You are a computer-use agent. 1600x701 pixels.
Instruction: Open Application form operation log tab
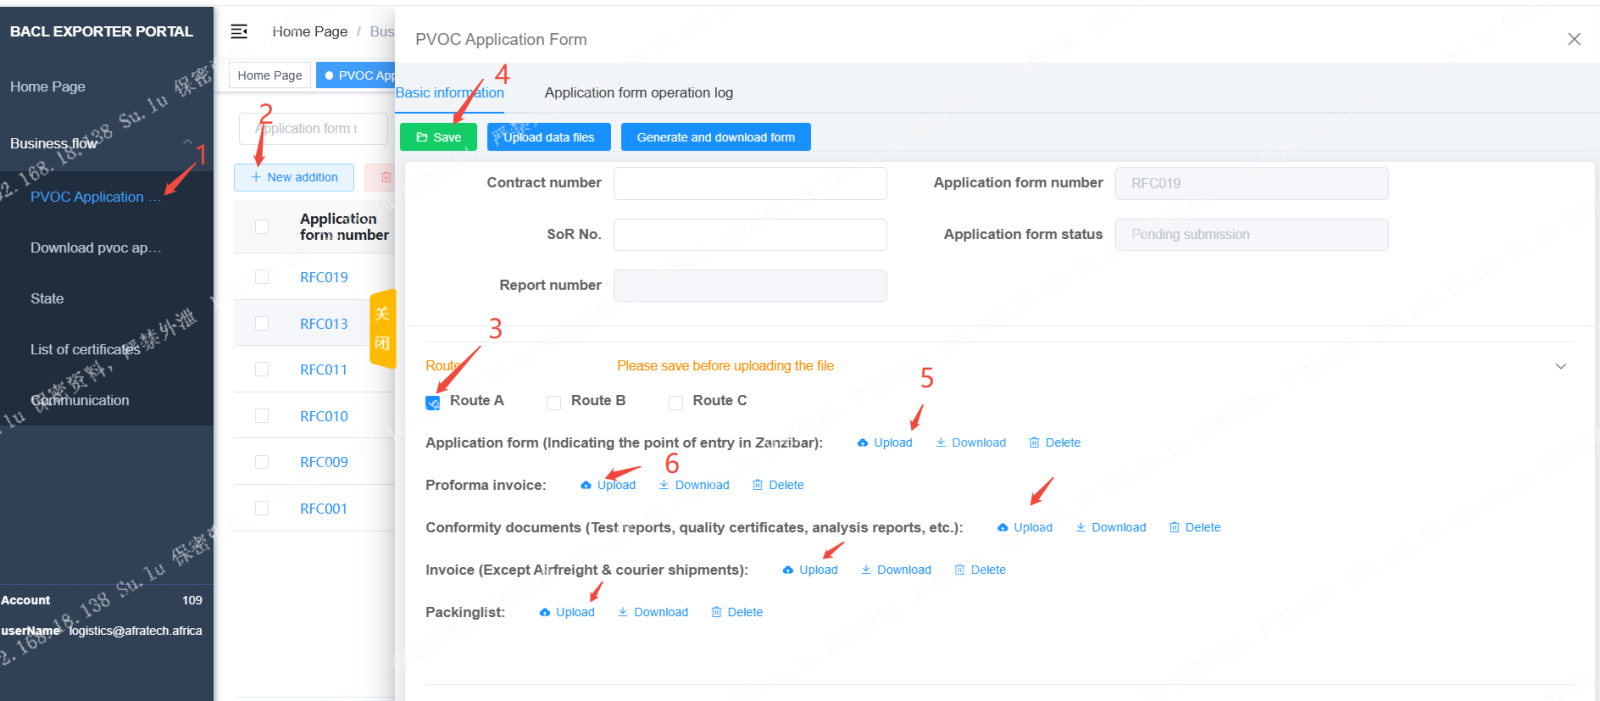[x=638, y=93]
